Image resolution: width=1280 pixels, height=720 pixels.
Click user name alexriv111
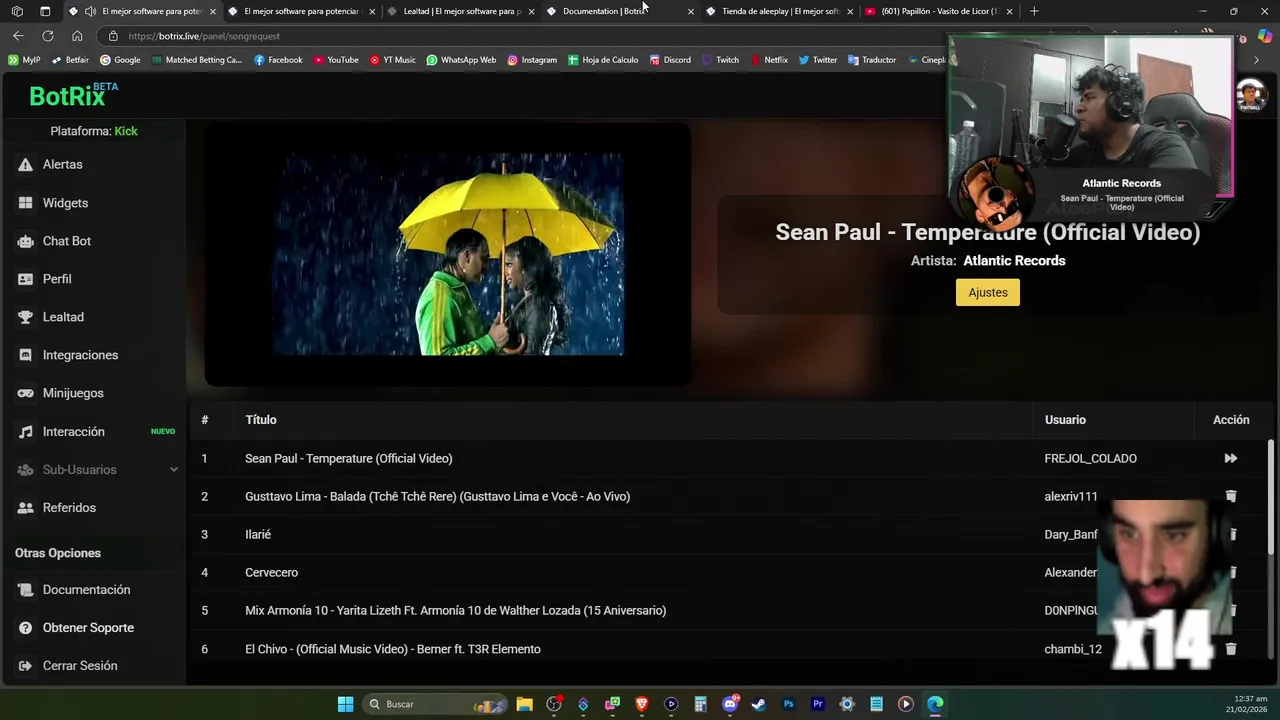pyautogui.click(x=1071, y=497)
